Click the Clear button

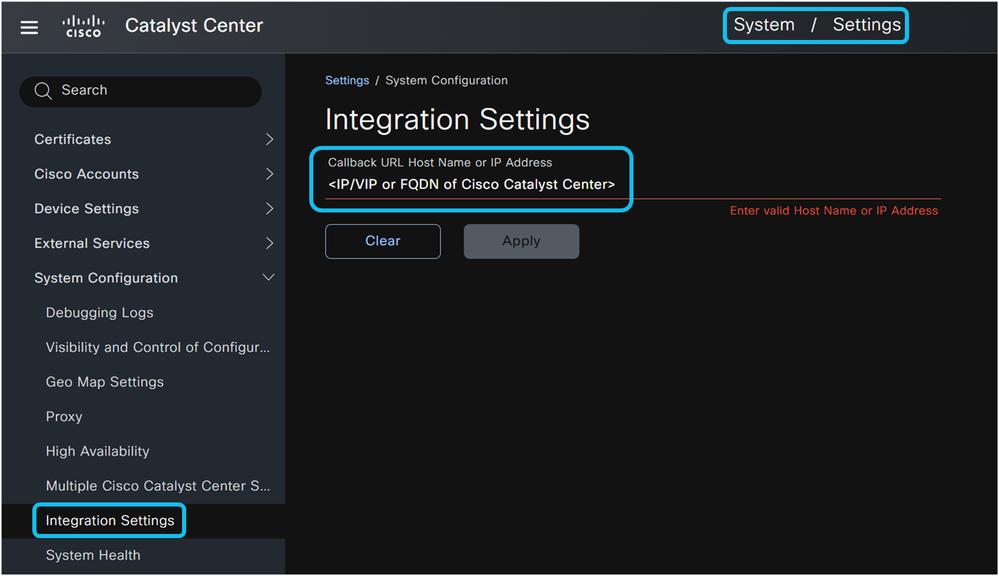[382, 241]
